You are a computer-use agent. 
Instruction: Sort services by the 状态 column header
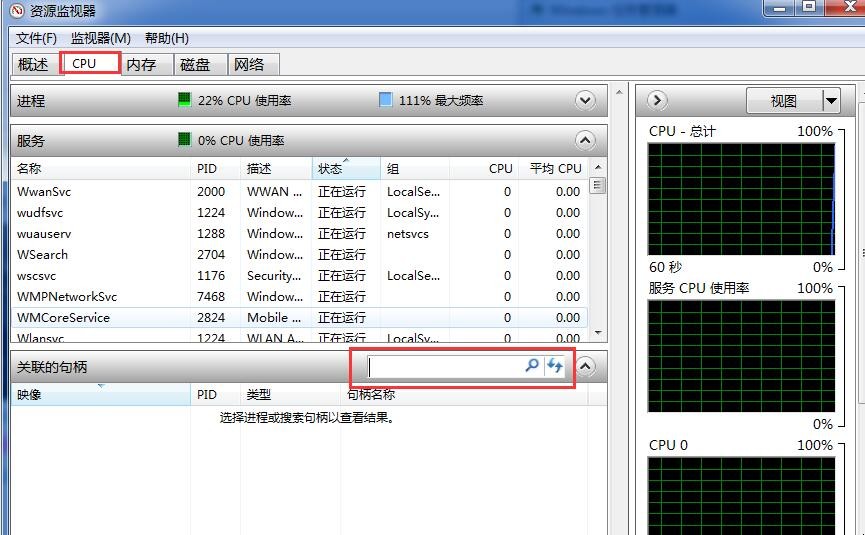pyautogui.click(x=346, y=169)
